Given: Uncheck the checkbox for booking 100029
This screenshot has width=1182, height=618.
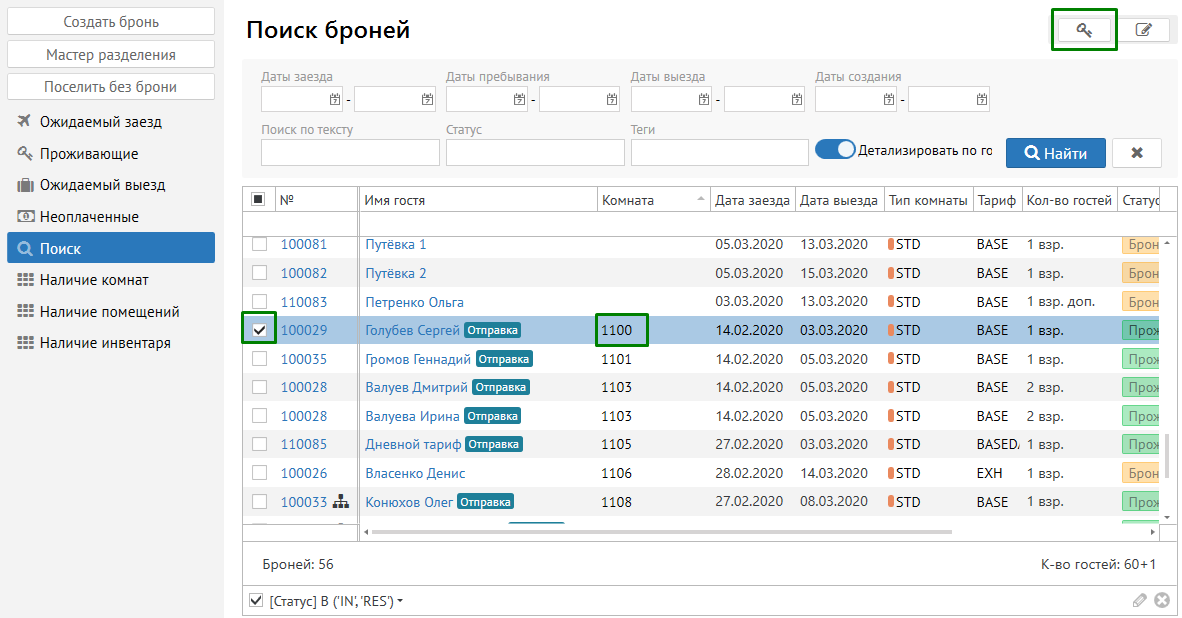Looking at the screenshot, I should pos(259,330).
